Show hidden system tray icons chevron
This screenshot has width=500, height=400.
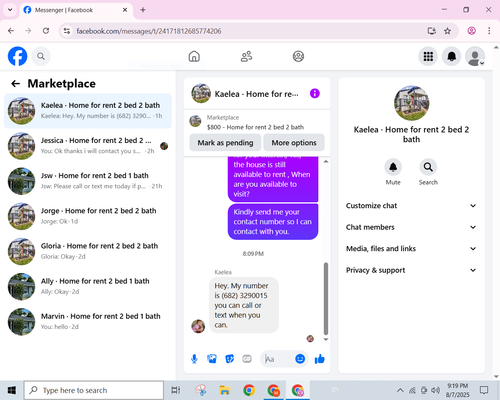point(400,390)
